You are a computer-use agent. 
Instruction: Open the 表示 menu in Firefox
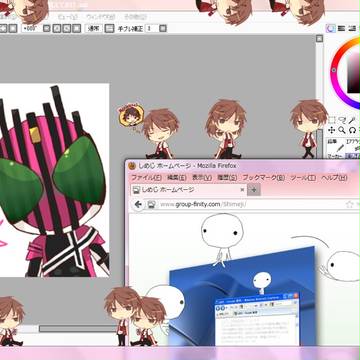tap(202, 178)
